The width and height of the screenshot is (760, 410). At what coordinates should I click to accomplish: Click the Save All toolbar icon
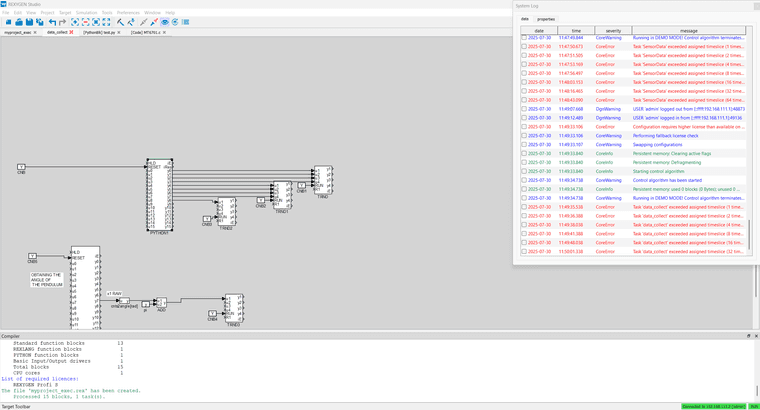point(40,22)
